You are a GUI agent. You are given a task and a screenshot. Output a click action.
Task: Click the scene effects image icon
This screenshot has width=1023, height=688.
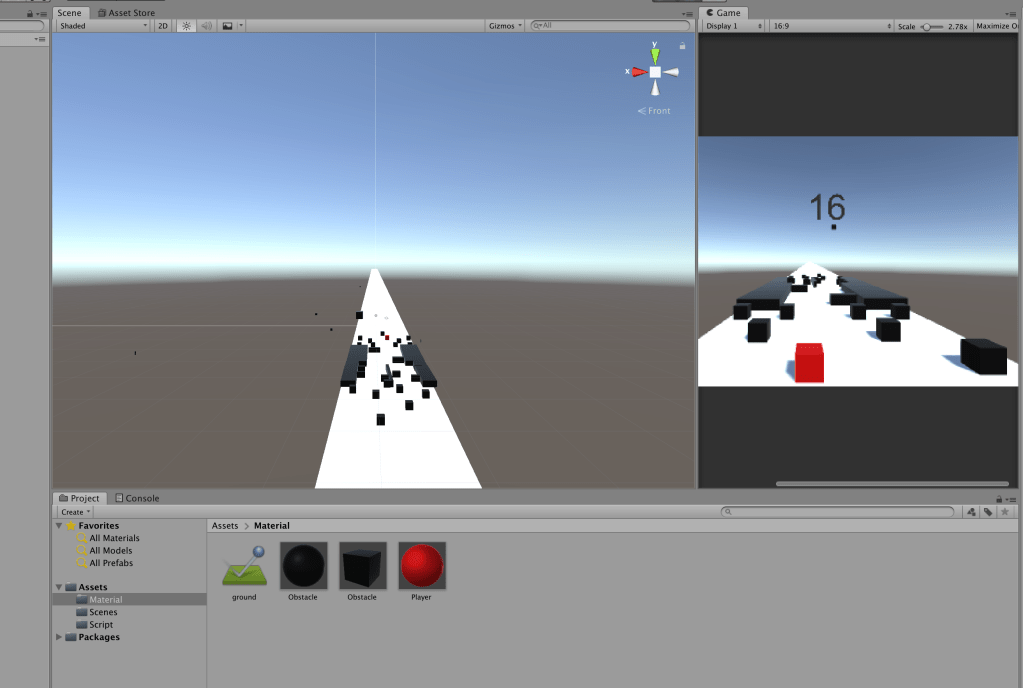pyautogui.click(x=227, y=26)
